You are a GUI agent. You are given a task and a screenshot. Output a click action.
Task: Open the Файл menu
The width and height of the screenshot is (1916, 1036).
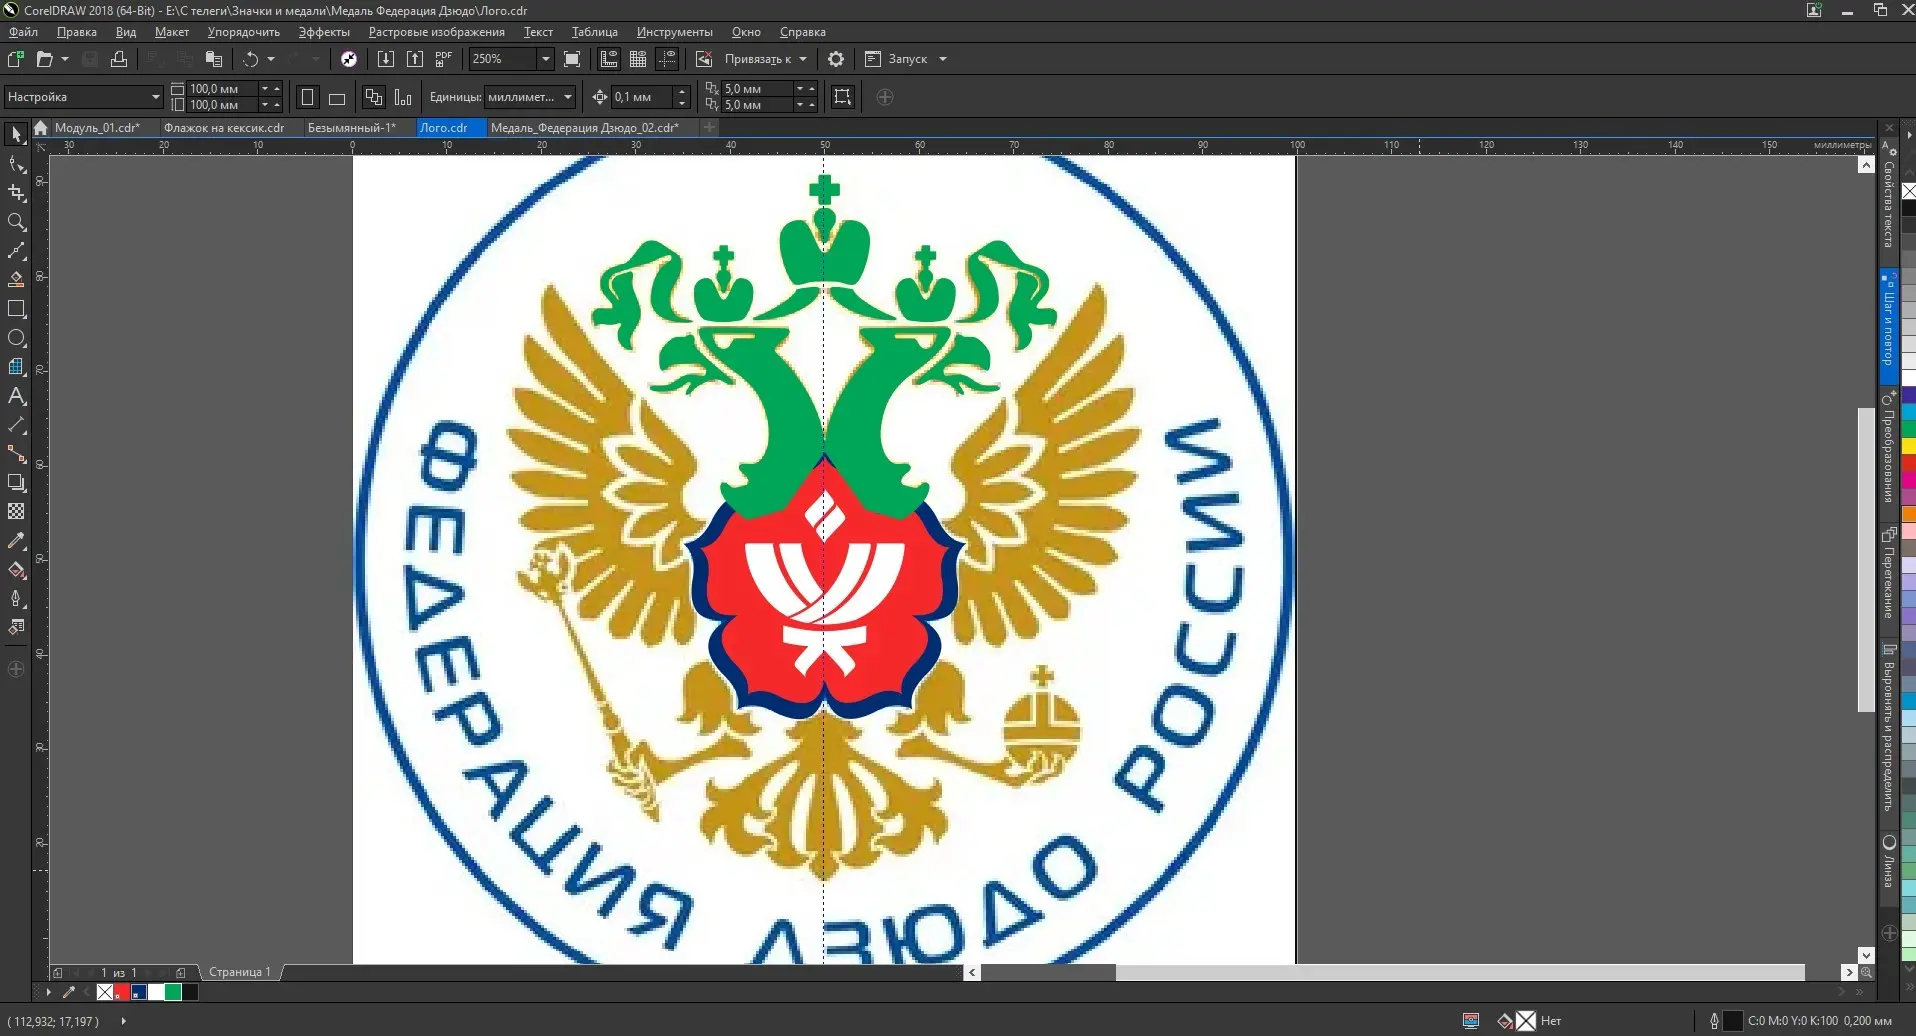click(x=23, y=32)
